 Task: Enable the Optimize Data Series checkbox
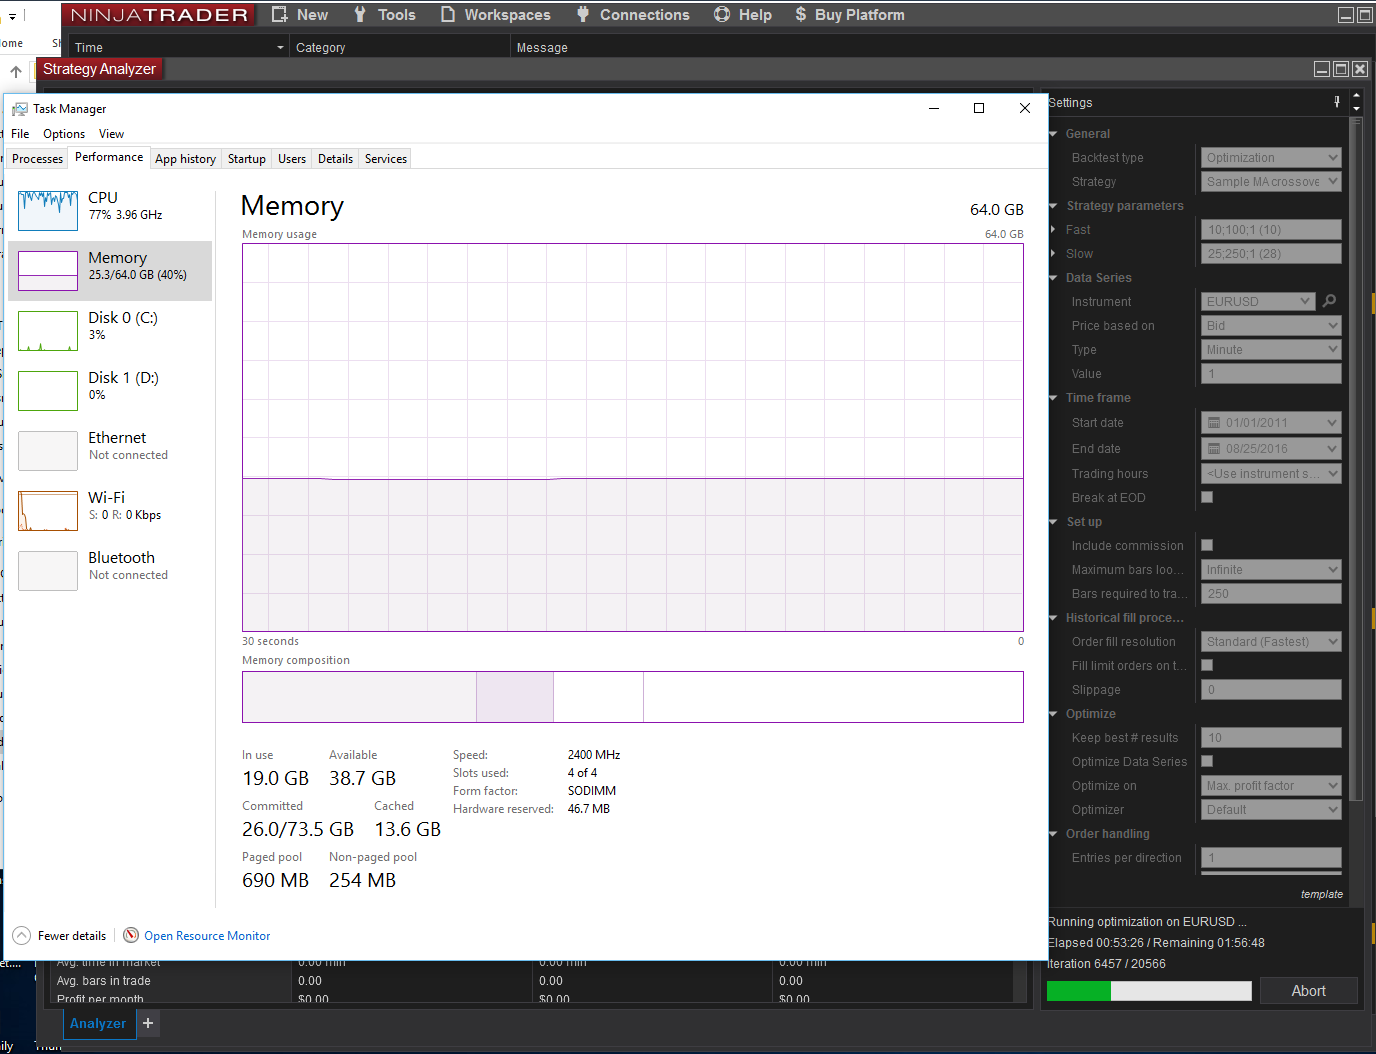1207,761
